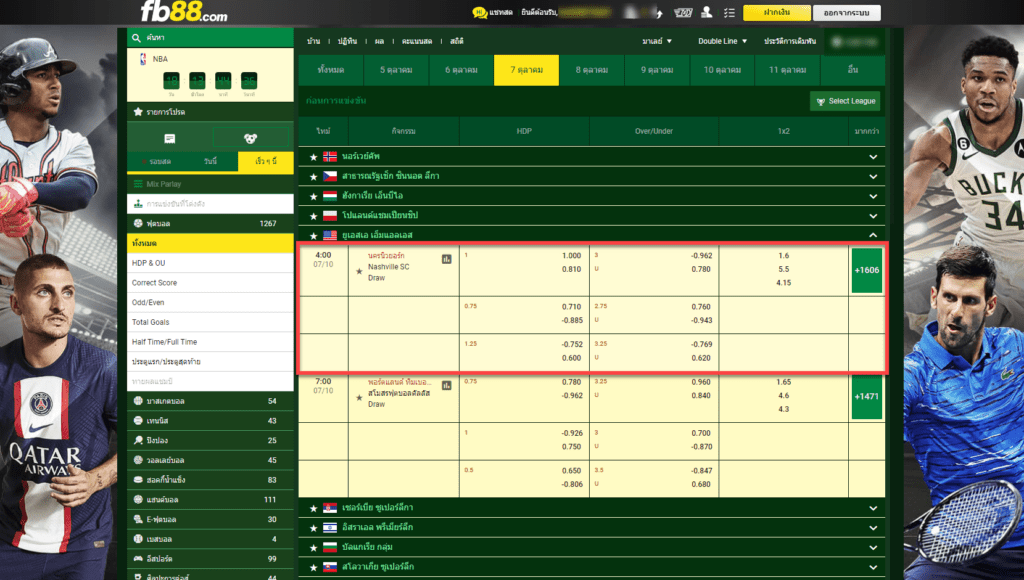
Task: Click the E-football sport icon
Action: 138,519
